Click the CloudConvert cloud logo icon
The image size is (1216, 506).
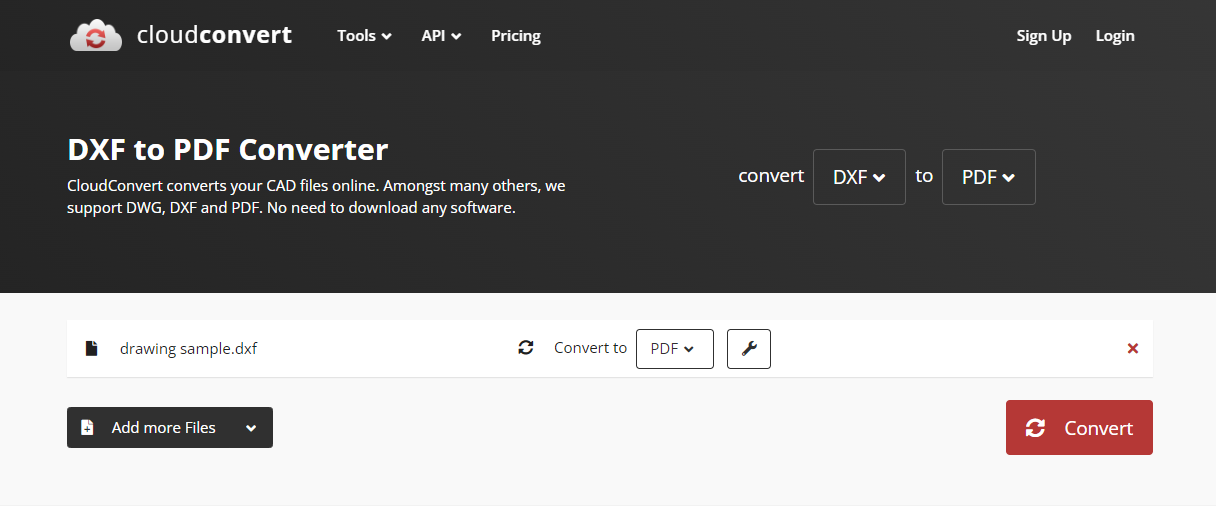tap(95, 36)
